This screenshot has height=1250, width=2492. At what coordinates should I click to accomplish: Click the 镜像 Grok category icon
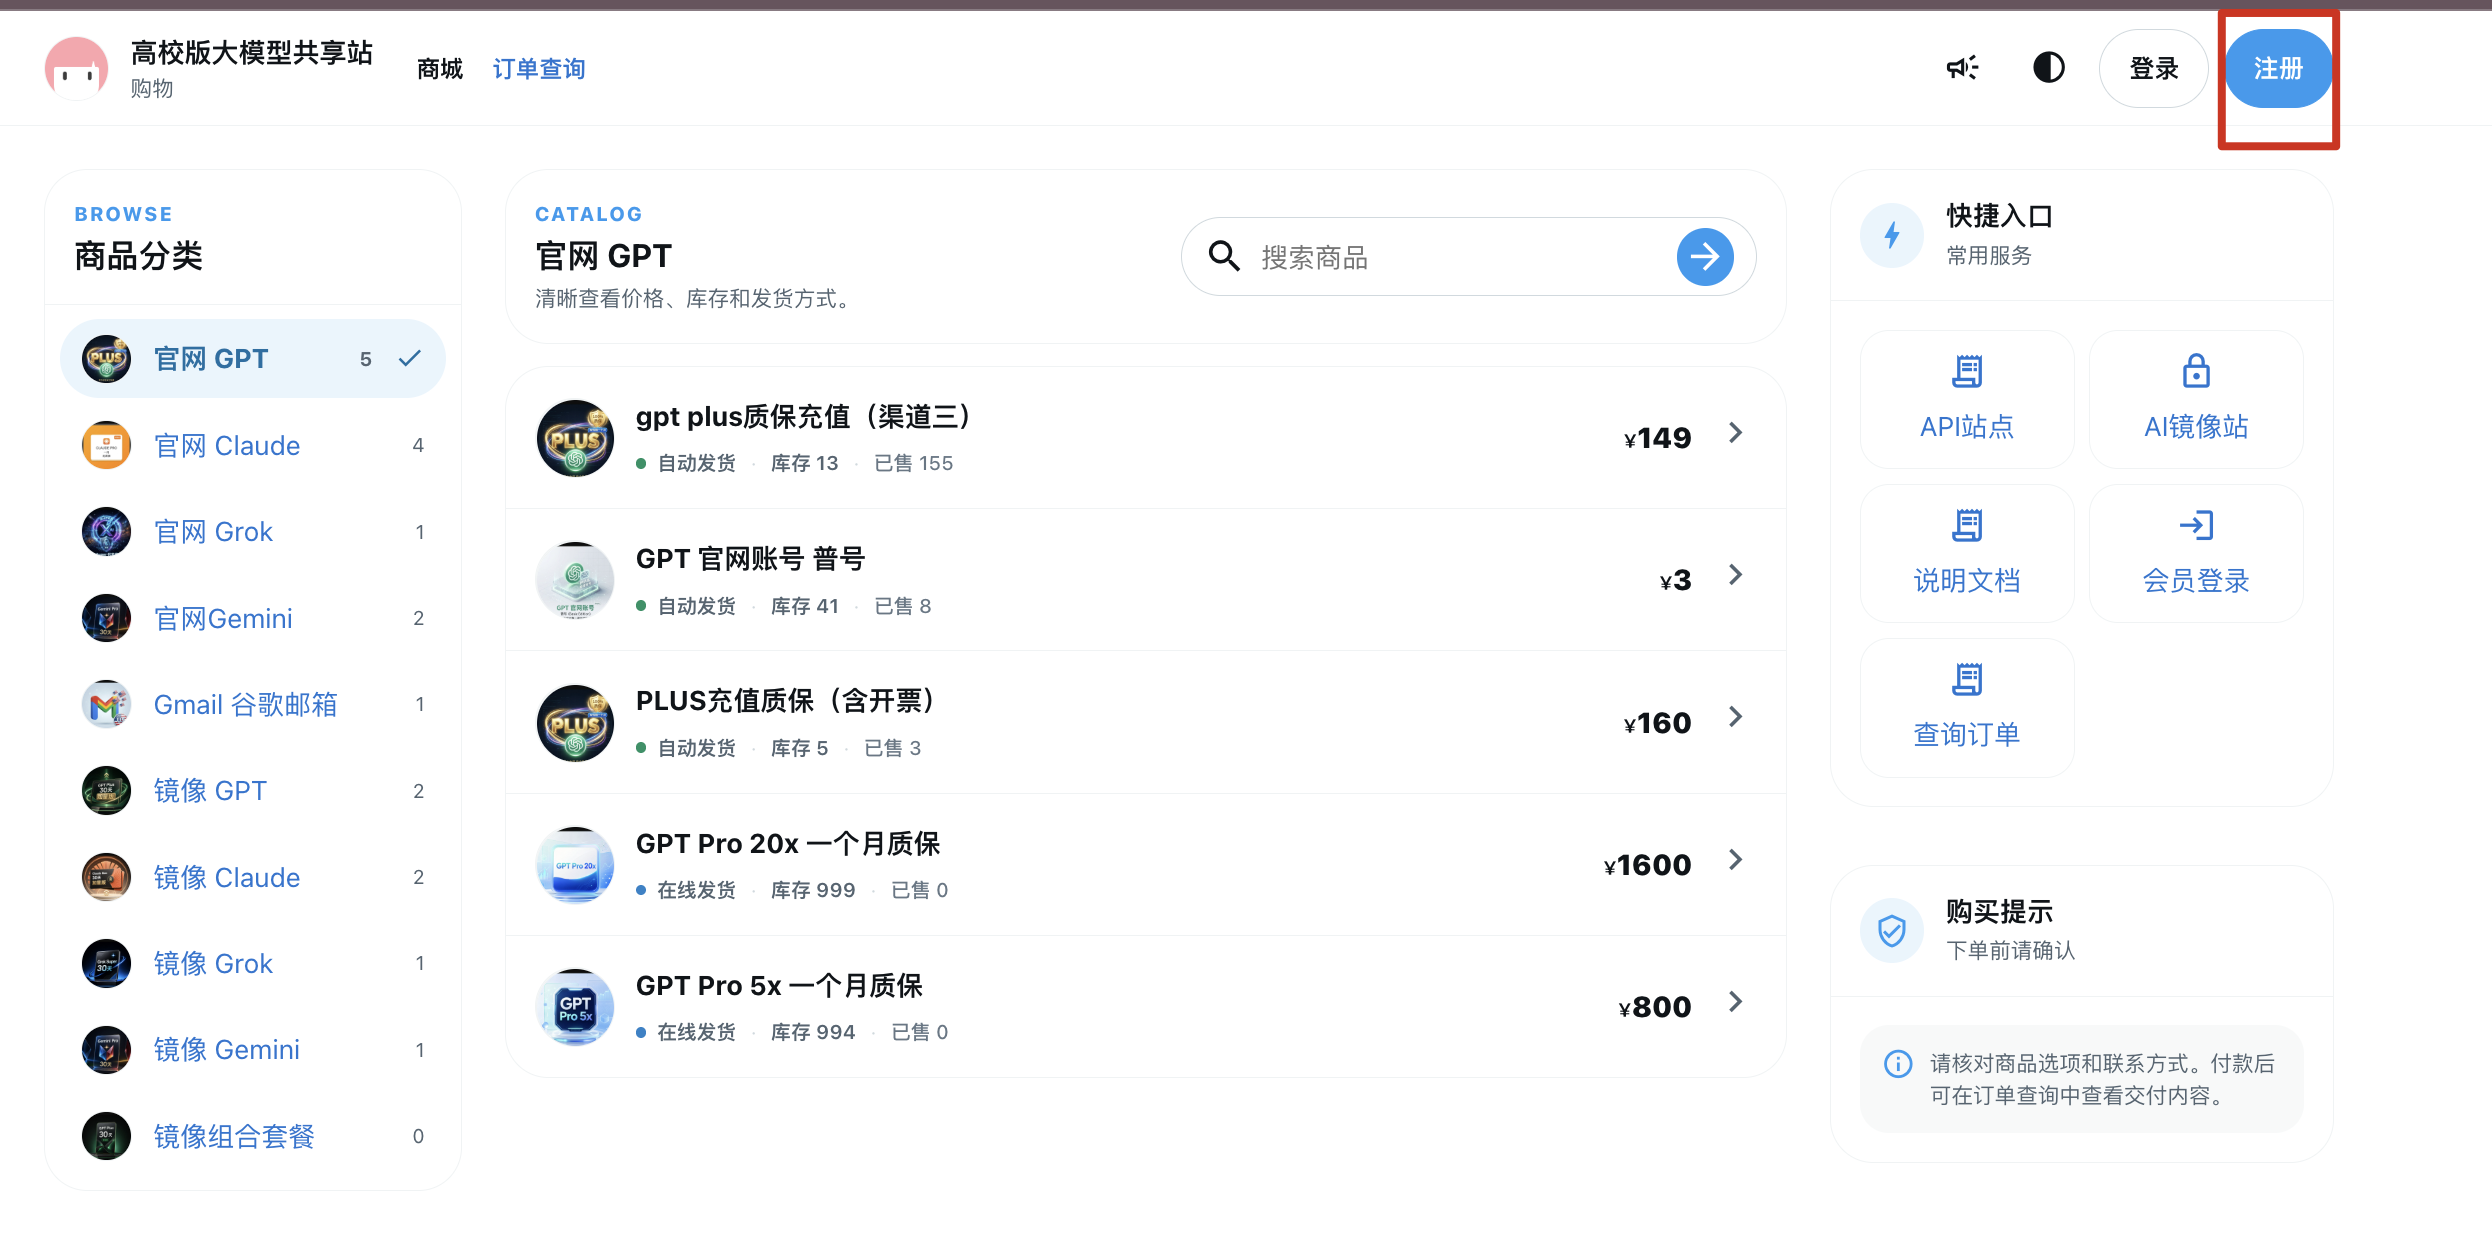click(106, 964)
